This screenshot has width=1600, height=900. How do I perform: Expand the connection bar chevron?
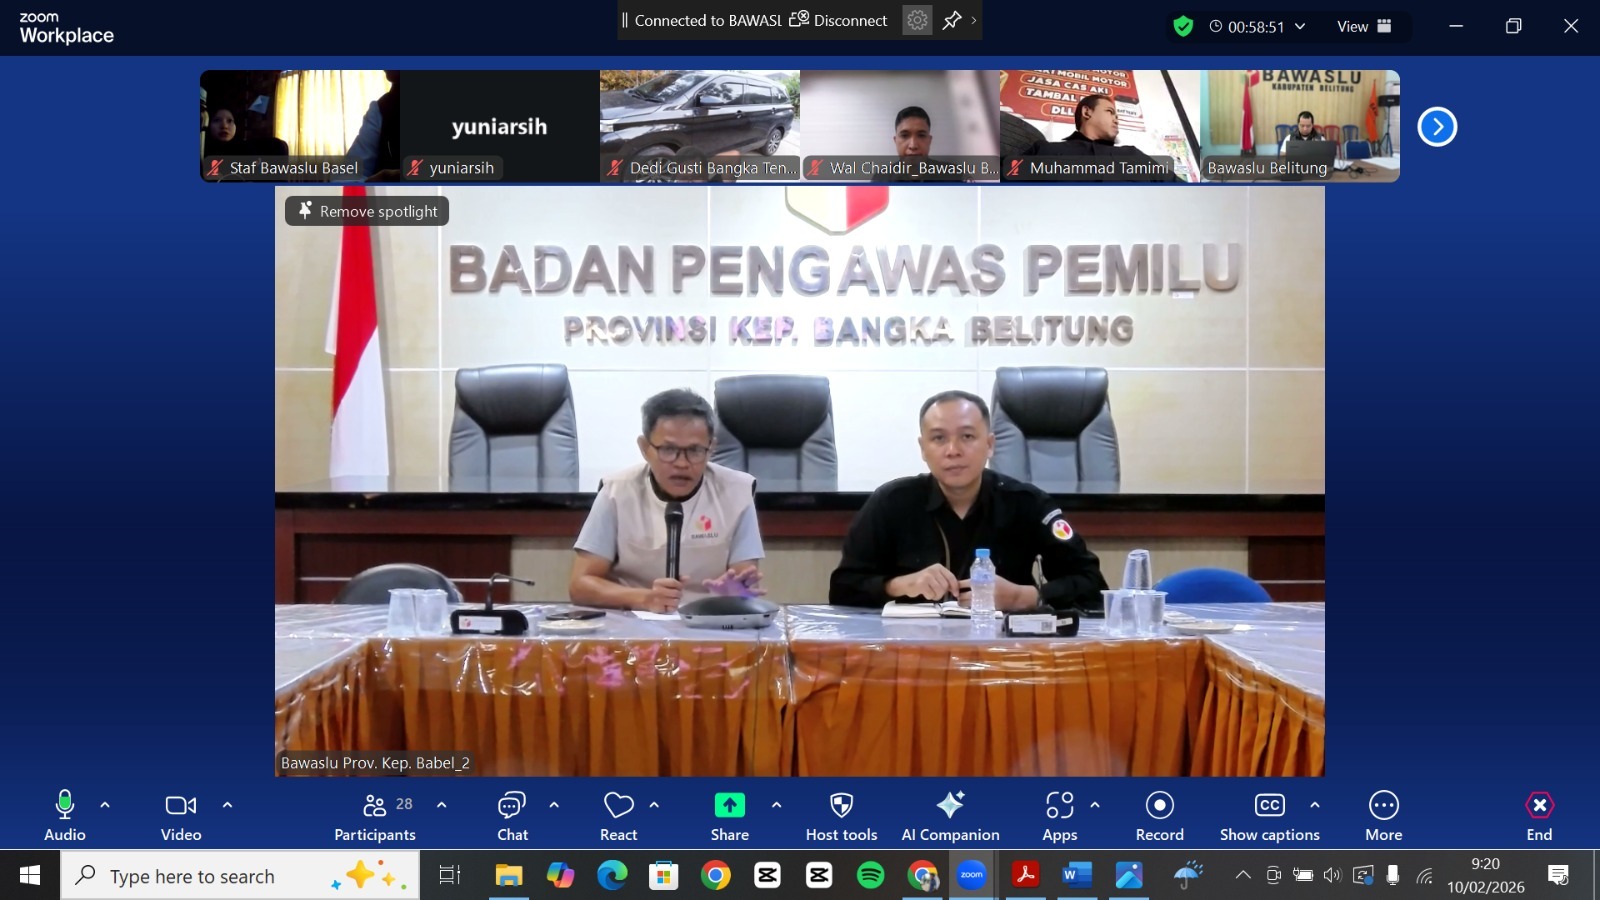pos(974,20)
